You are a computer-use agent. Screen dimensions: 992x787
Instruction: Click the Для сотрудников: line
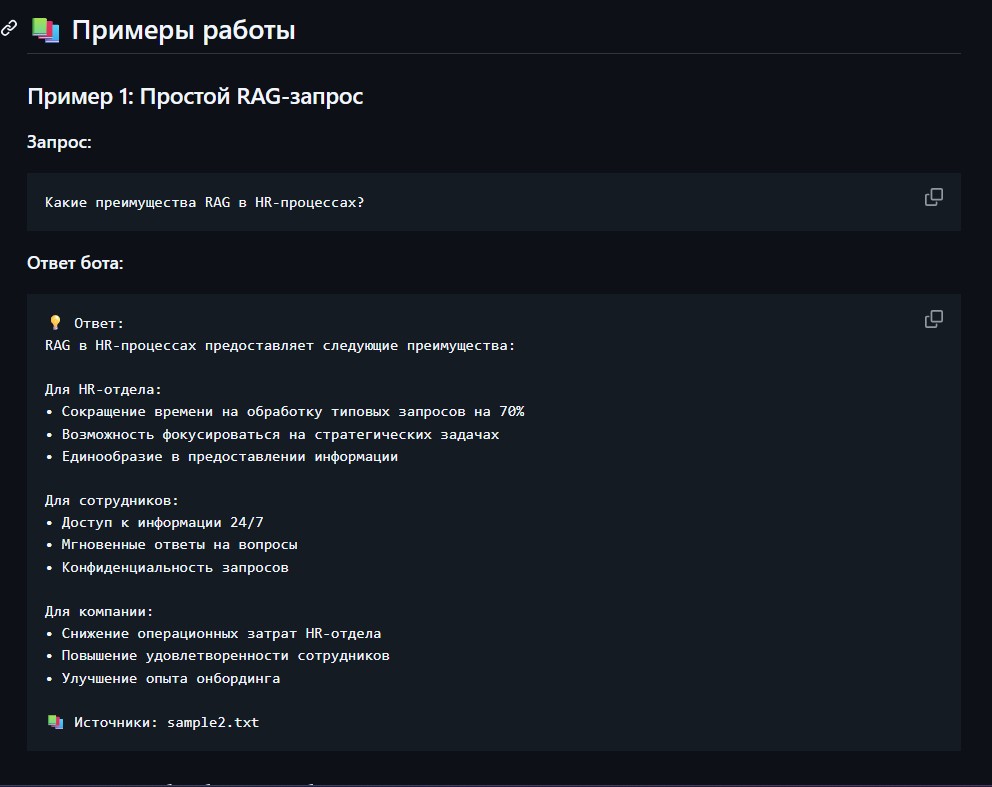tap(112, 500)
